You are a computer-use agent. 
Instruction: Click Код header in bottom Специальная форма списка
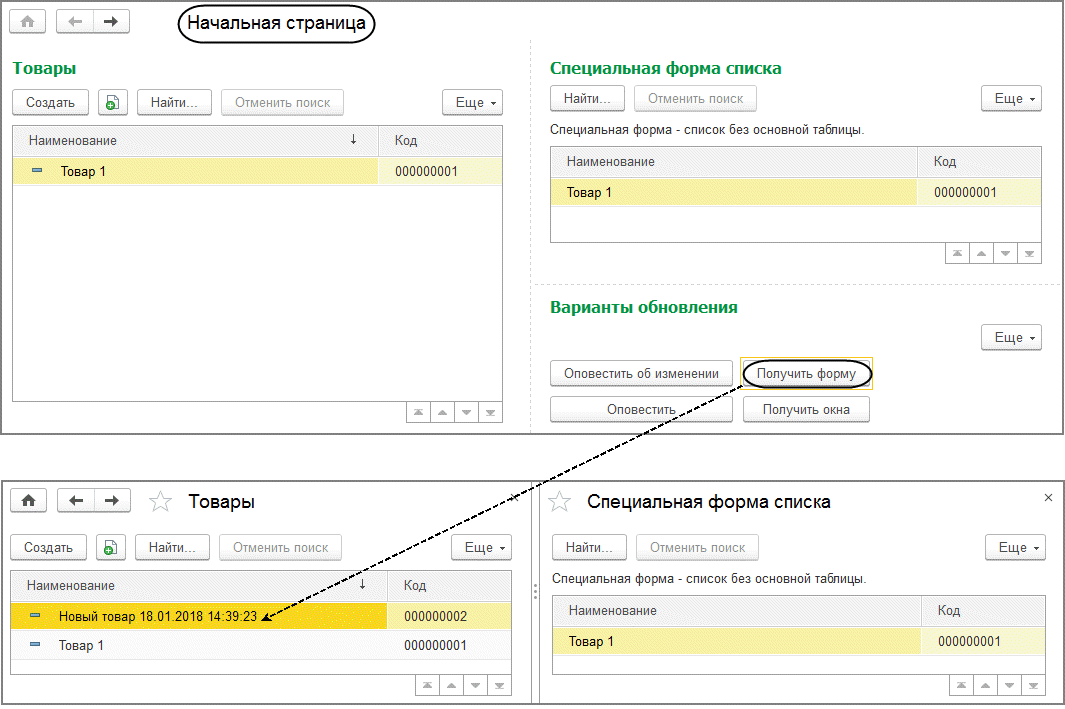983,611
